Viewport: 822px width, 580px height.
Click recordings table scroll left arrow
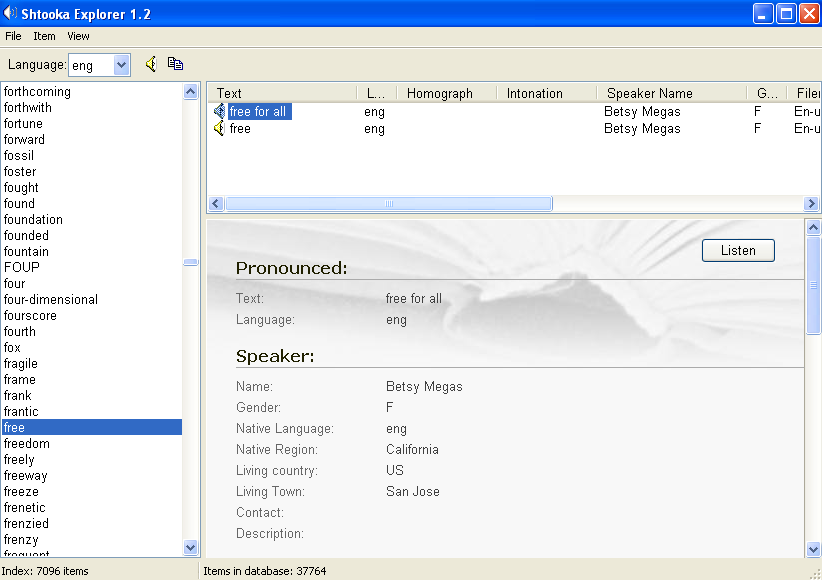[x=216, y=203]
